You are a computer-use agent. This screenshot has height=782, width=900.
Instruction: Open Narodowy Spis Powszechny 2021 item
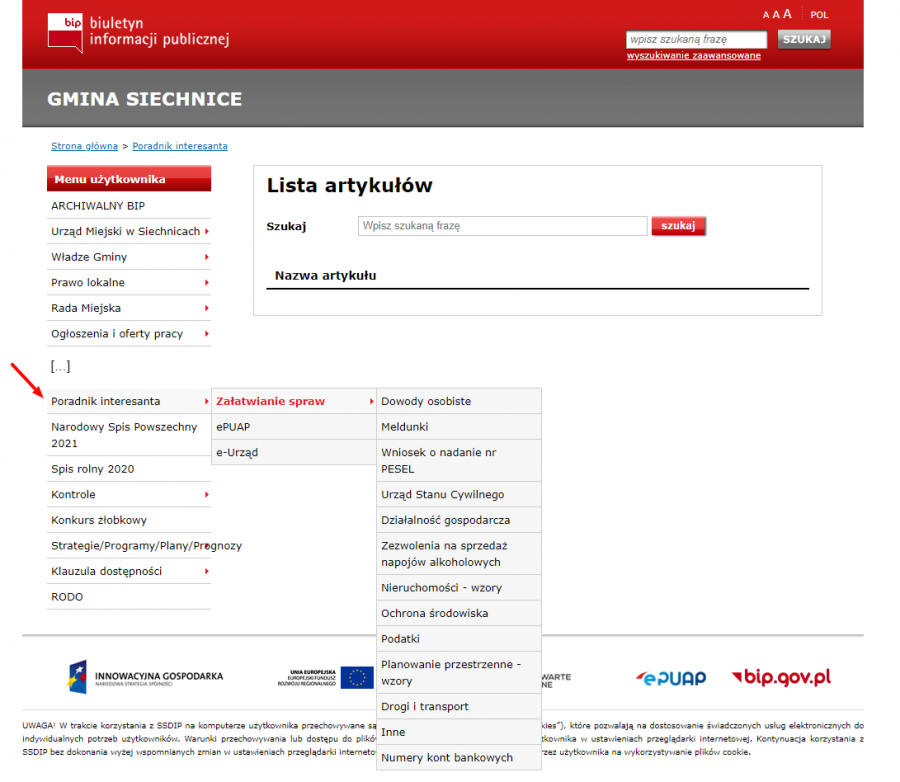pos(129,435)
